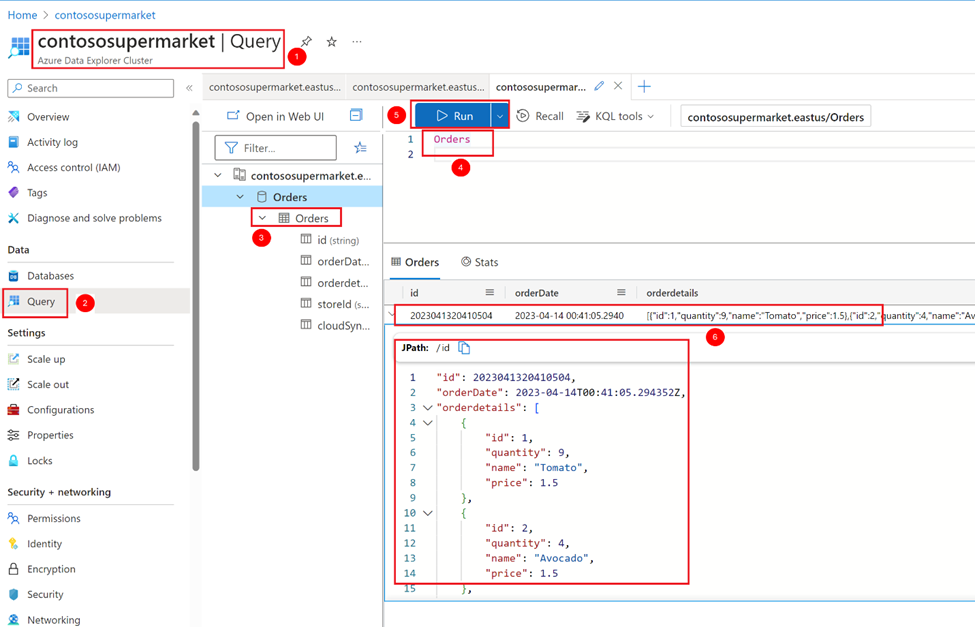Fold the second orderdetails object at line 10
Viewport: 975px width, 627px height.
point(427,513)
